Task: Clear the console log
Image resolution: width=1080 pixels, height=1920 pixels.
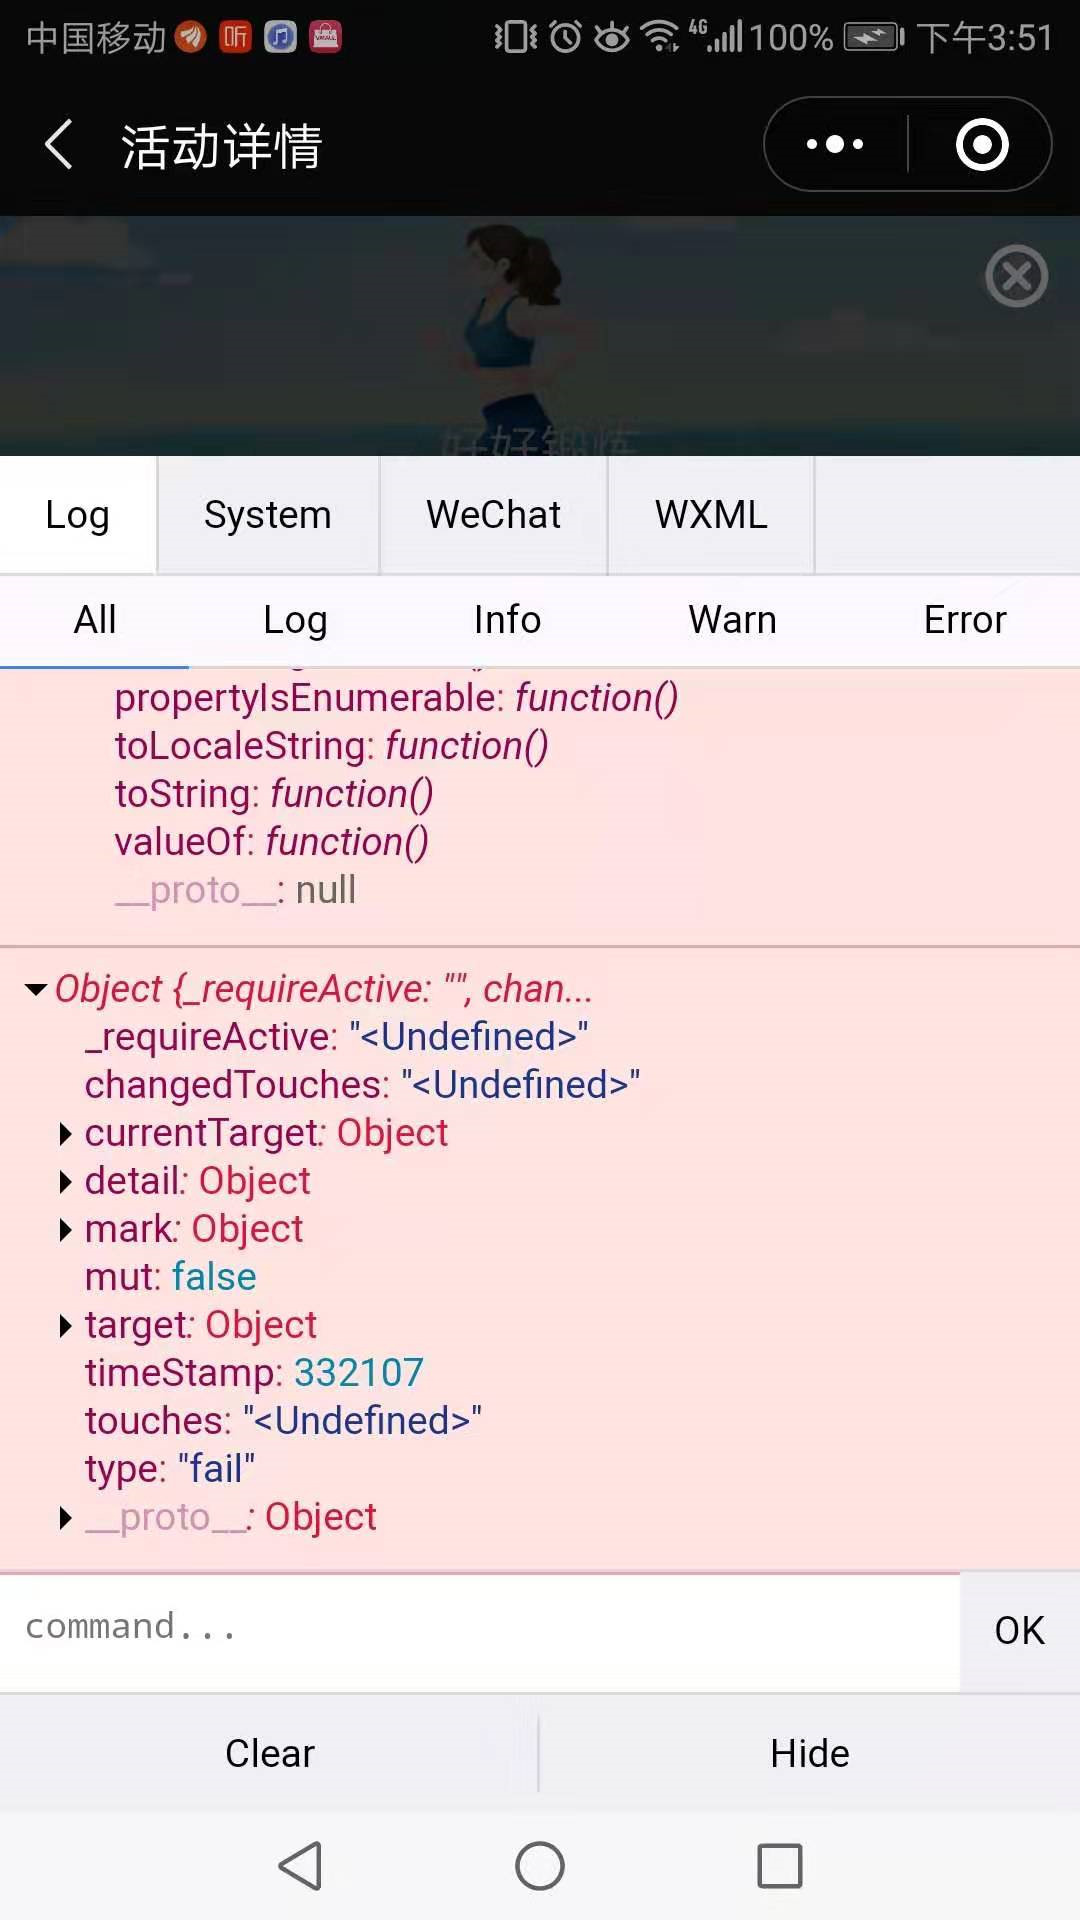Action: (269, 1753)
